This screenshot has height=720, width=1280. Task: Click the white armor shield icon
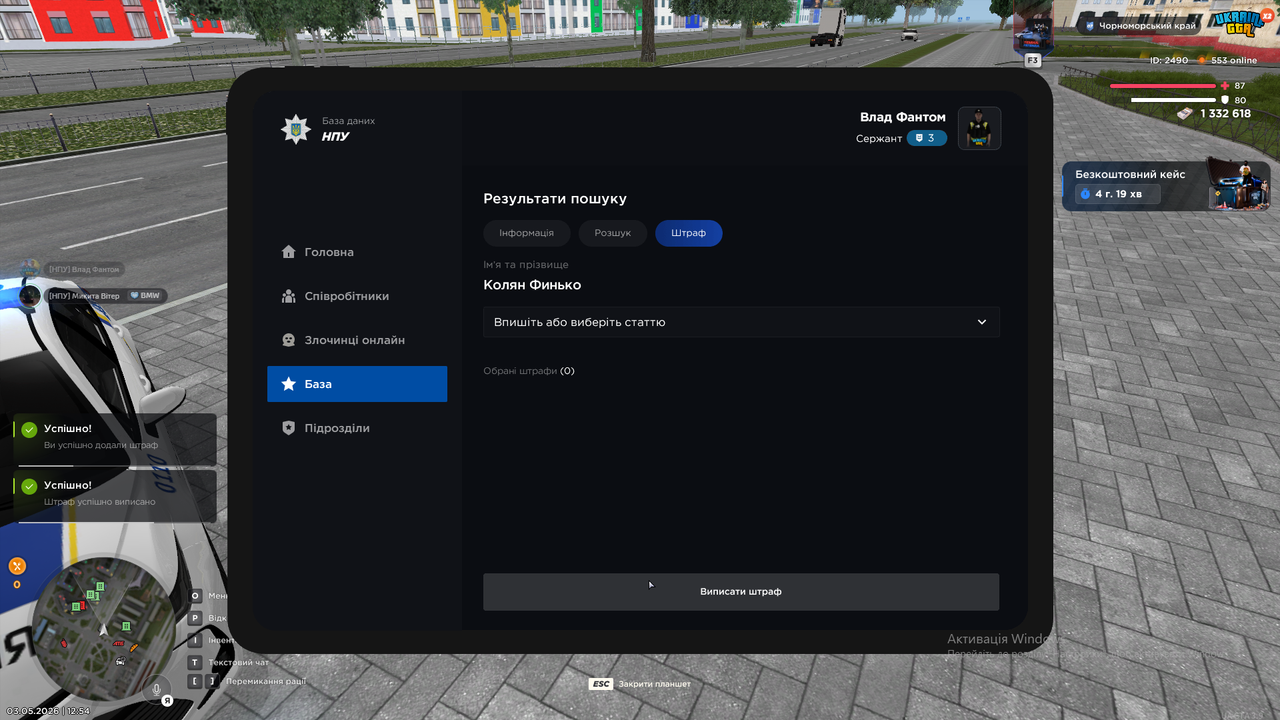click(x=1225, y=100)
